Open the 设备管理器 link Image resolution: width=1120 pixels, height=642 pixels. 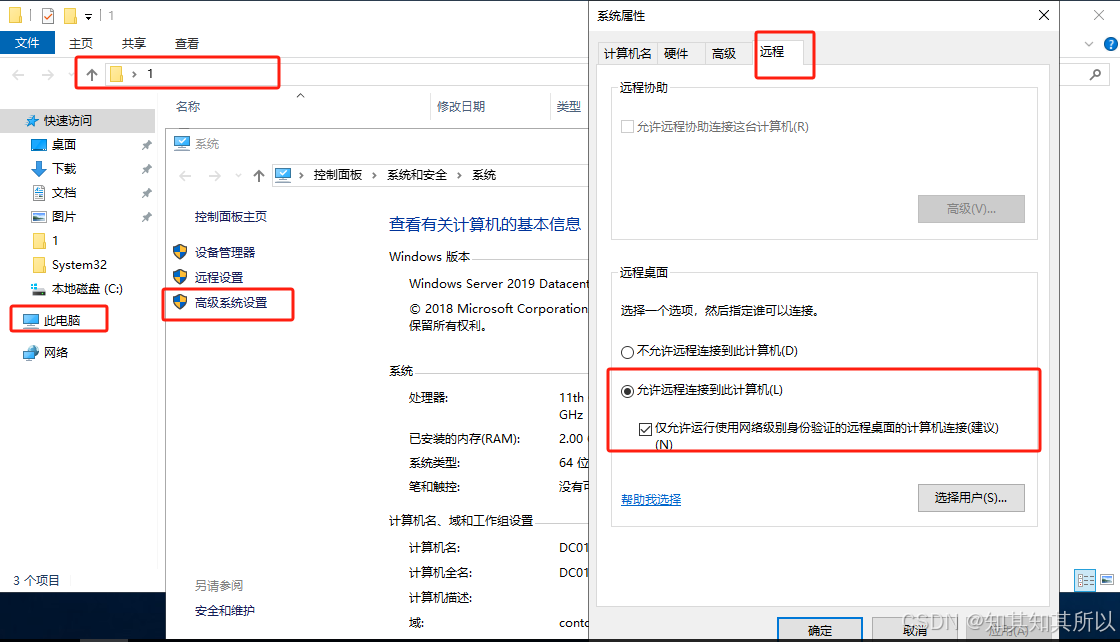(225, 252)
